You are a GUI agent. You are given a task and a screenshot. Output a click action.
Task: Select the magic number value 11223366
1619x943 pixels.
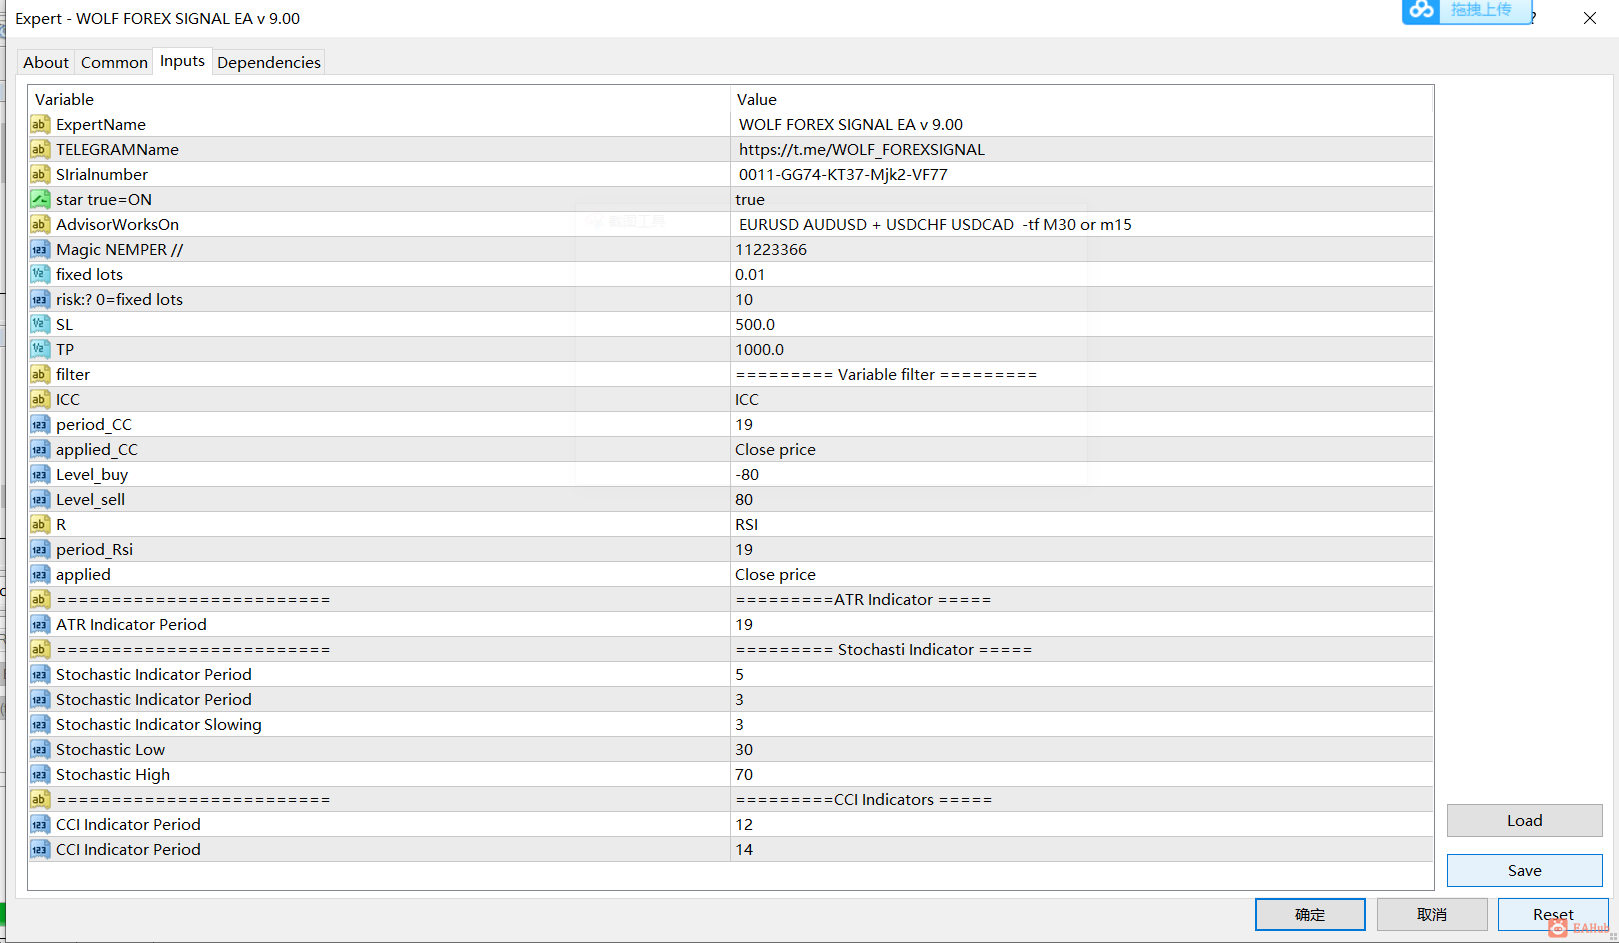click(x=771, y=249)
